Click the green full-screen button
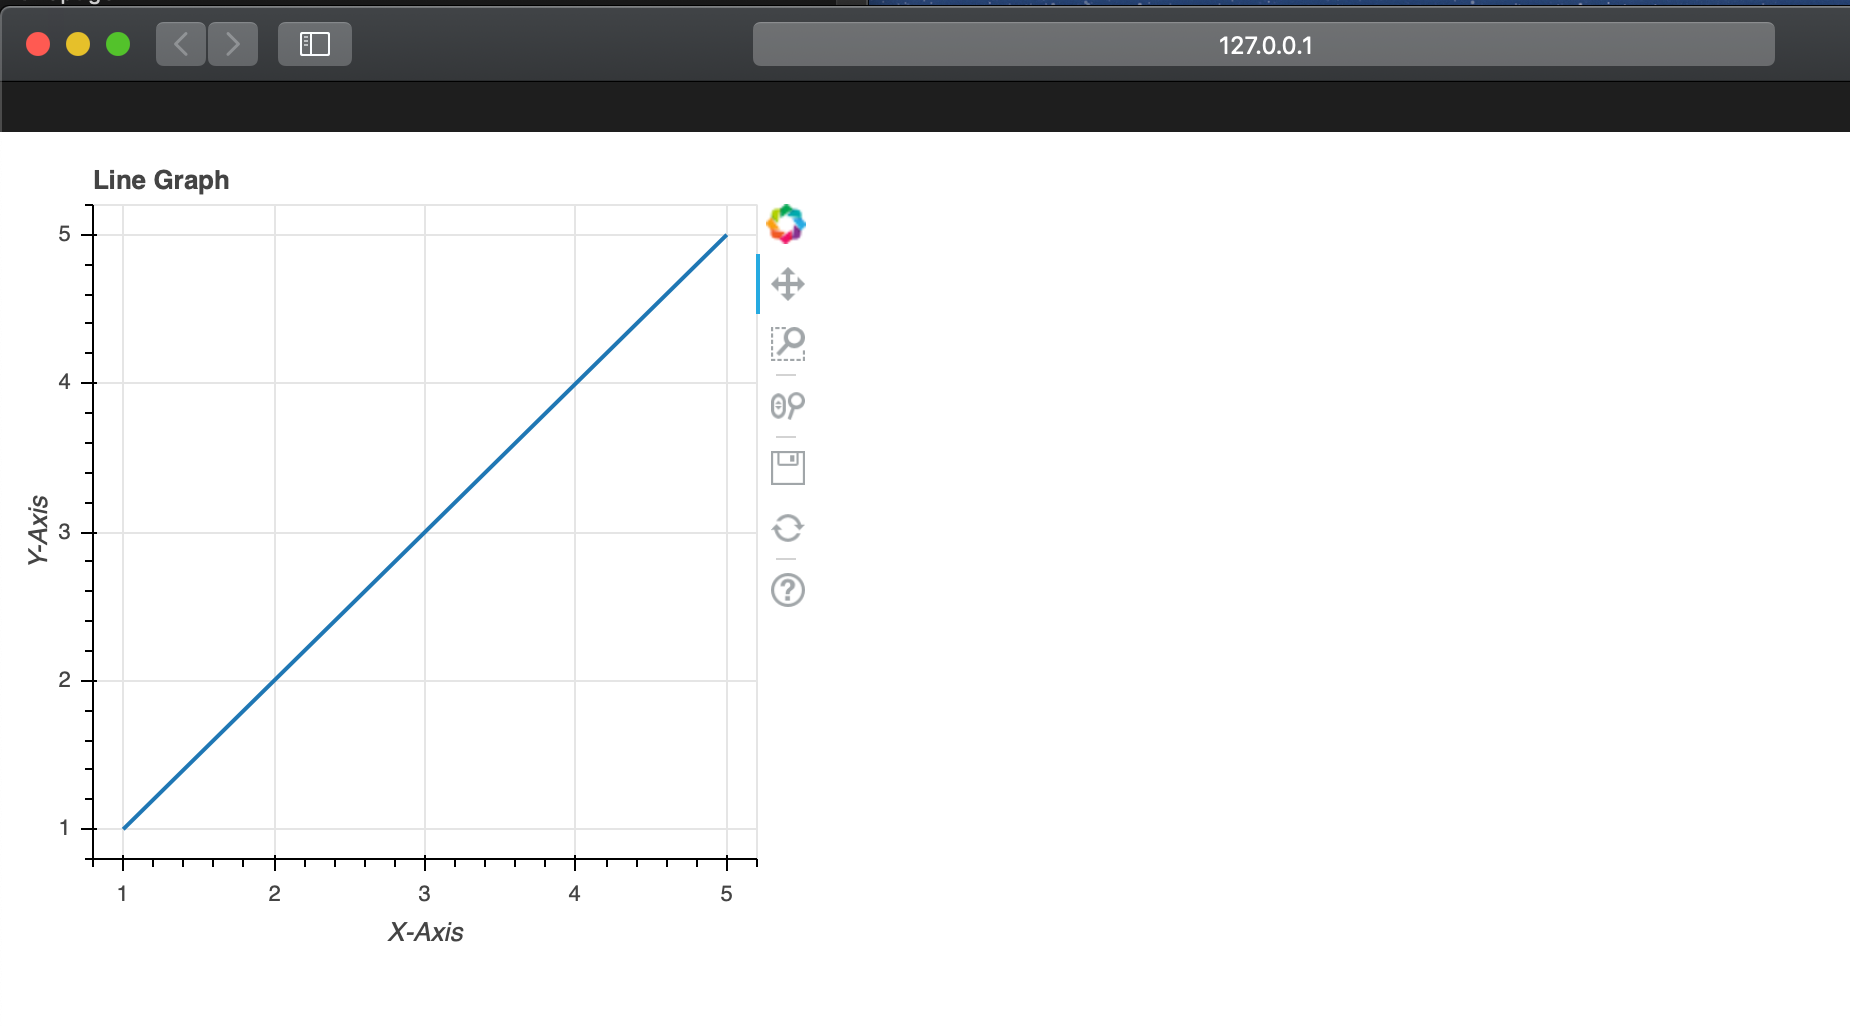 (x=118, y=43)
